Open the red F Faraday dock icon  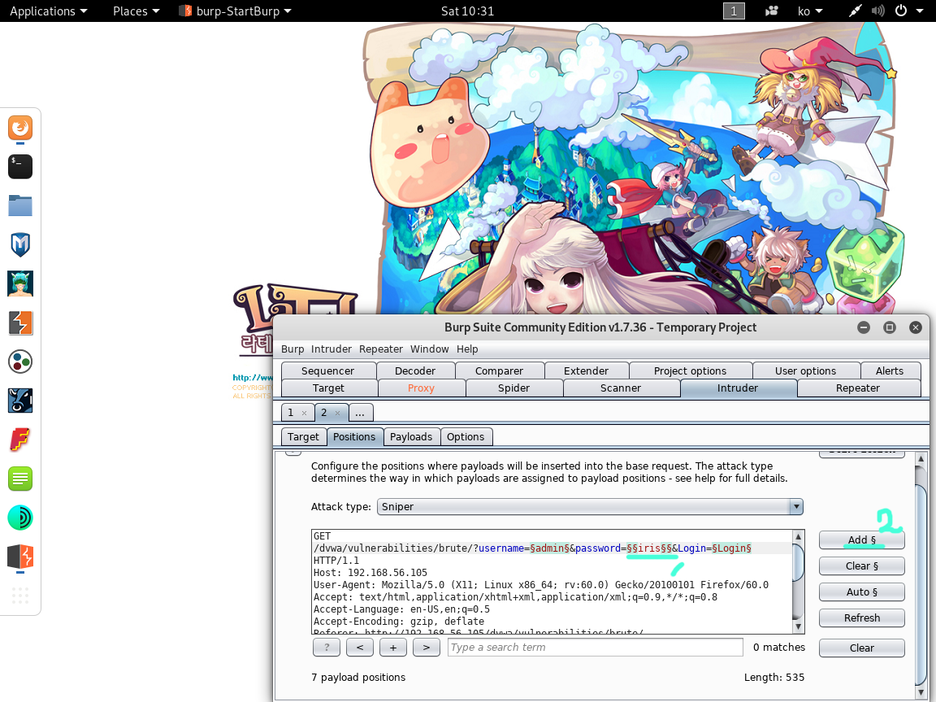[x=20, y=440]
